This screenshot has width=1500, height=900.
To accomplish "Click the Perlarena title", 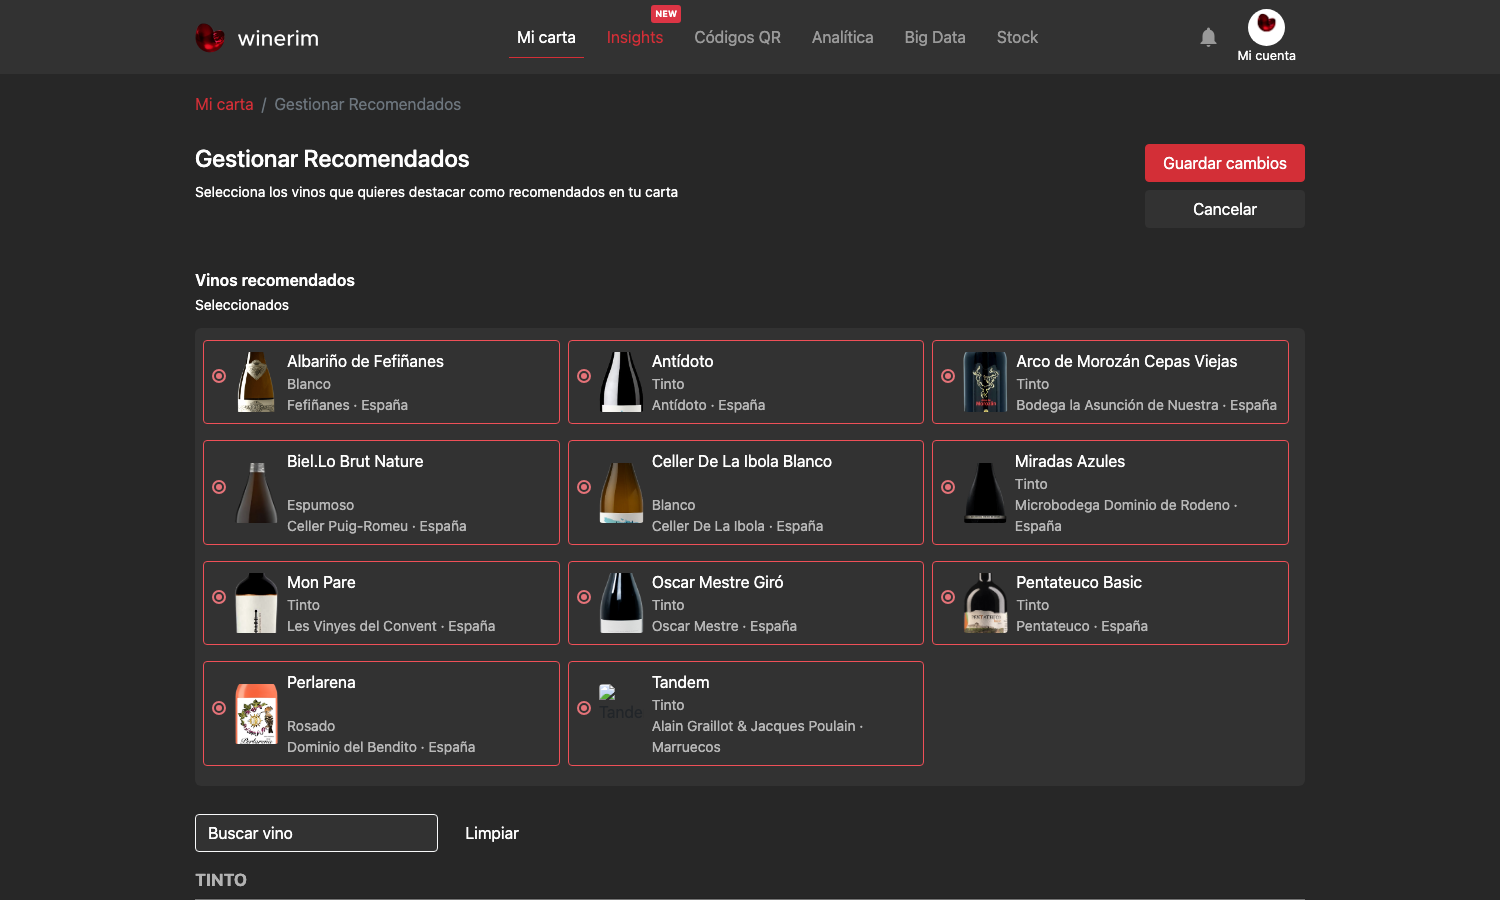I will (x=321, y=682).
